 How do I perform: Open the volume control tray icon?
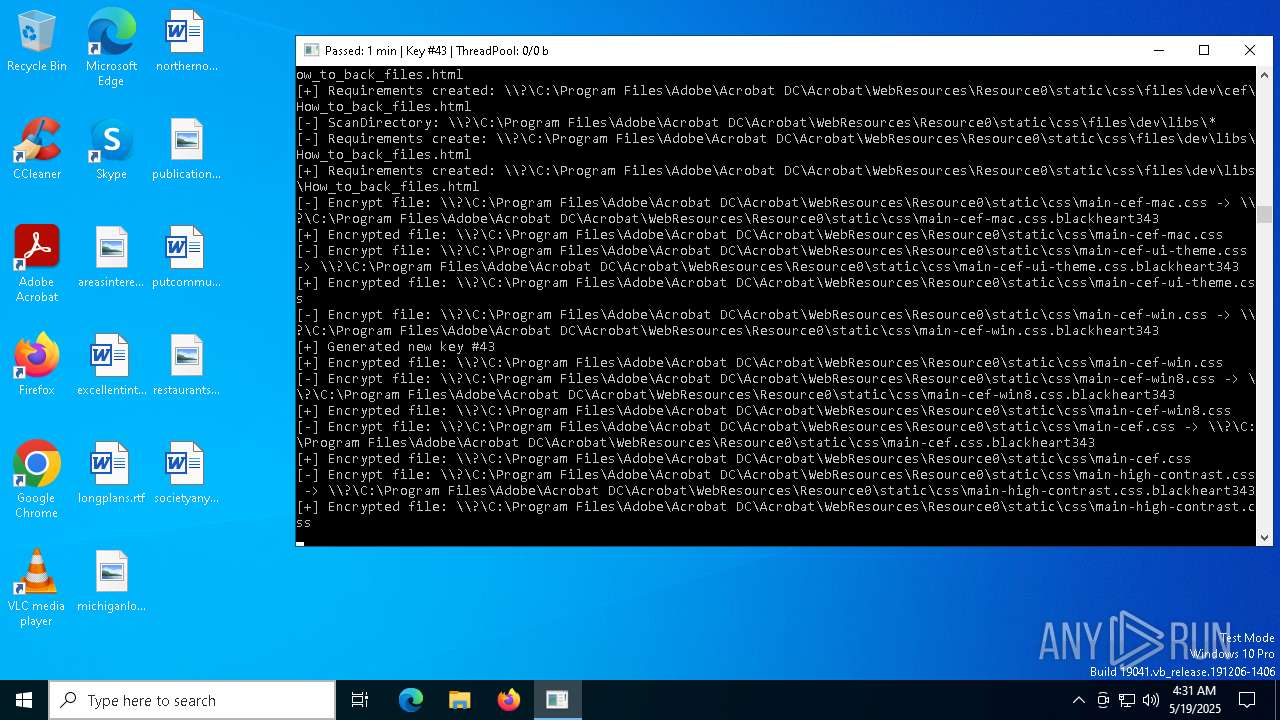(x=1151, y=700)
